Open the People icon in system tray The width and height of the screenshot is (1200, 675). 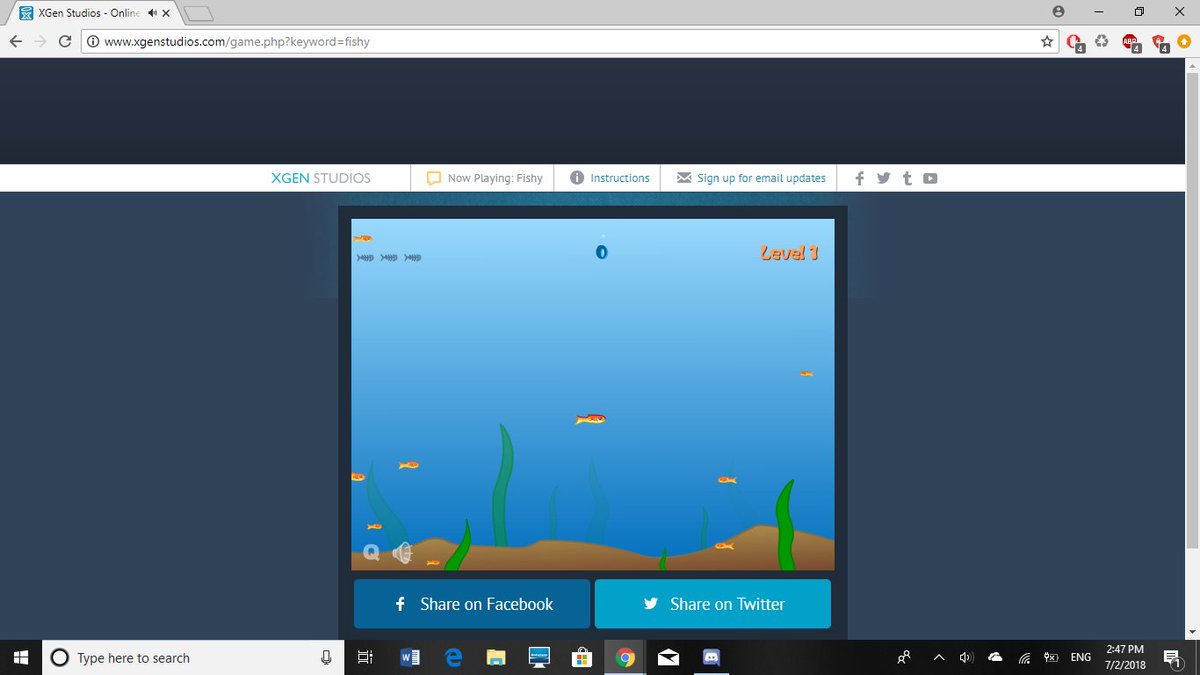pyautogui.click(x=904, y=657)
